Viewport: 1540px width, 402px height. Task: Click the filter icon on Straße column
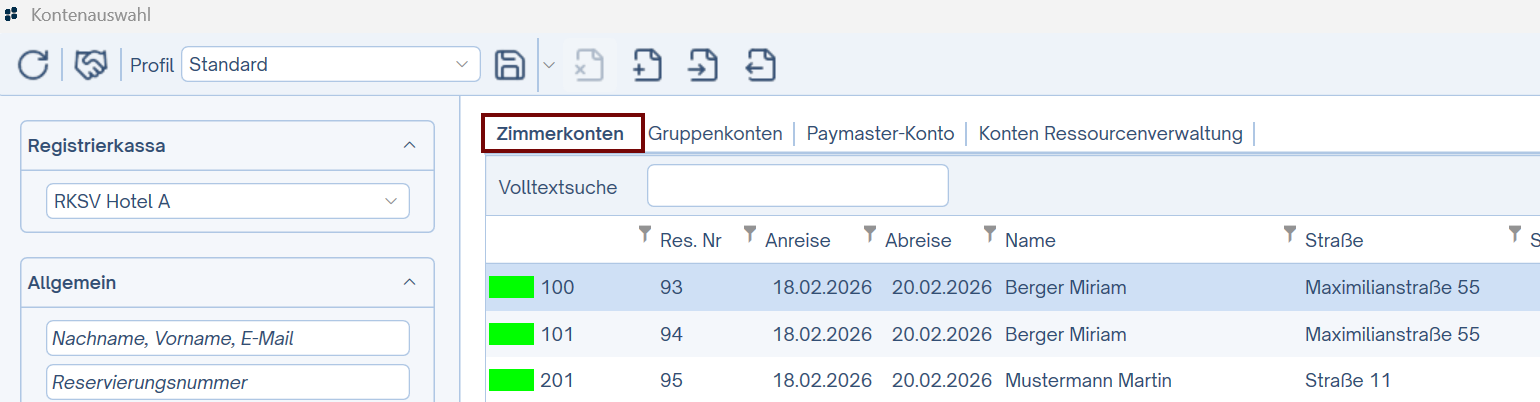[x=1290, y=235]
